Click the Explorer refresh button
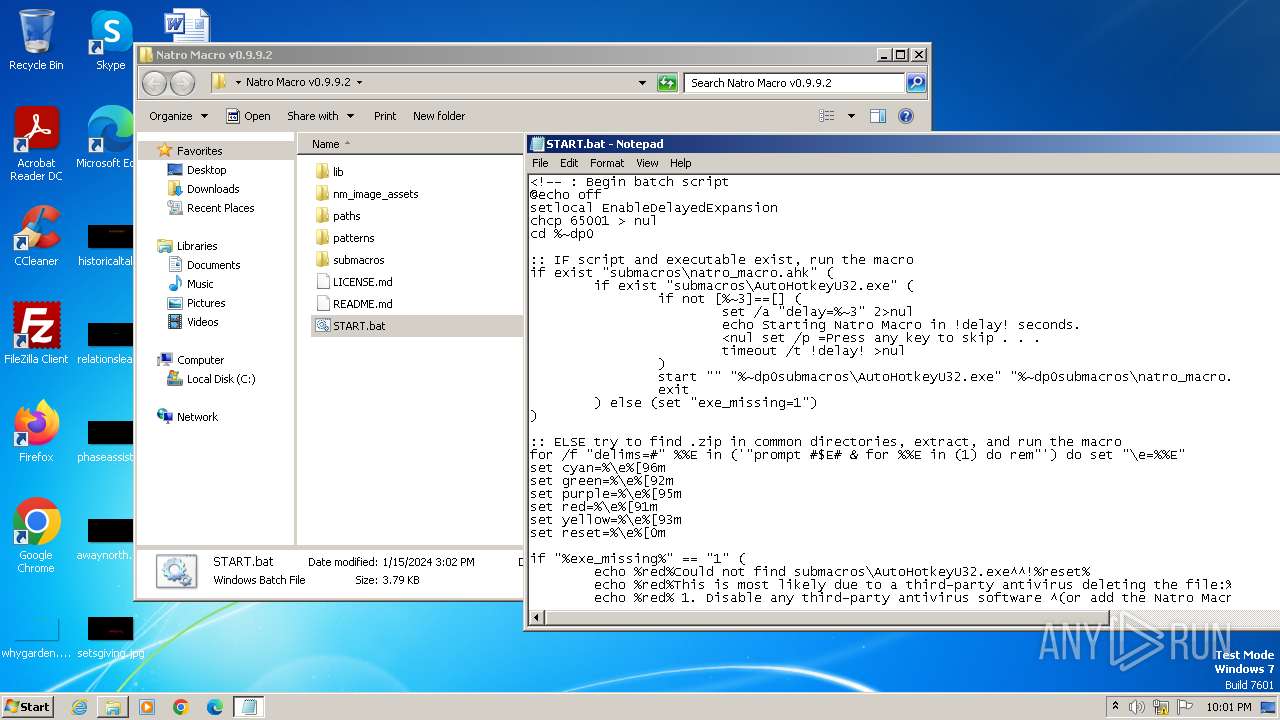 coord(667,83)
